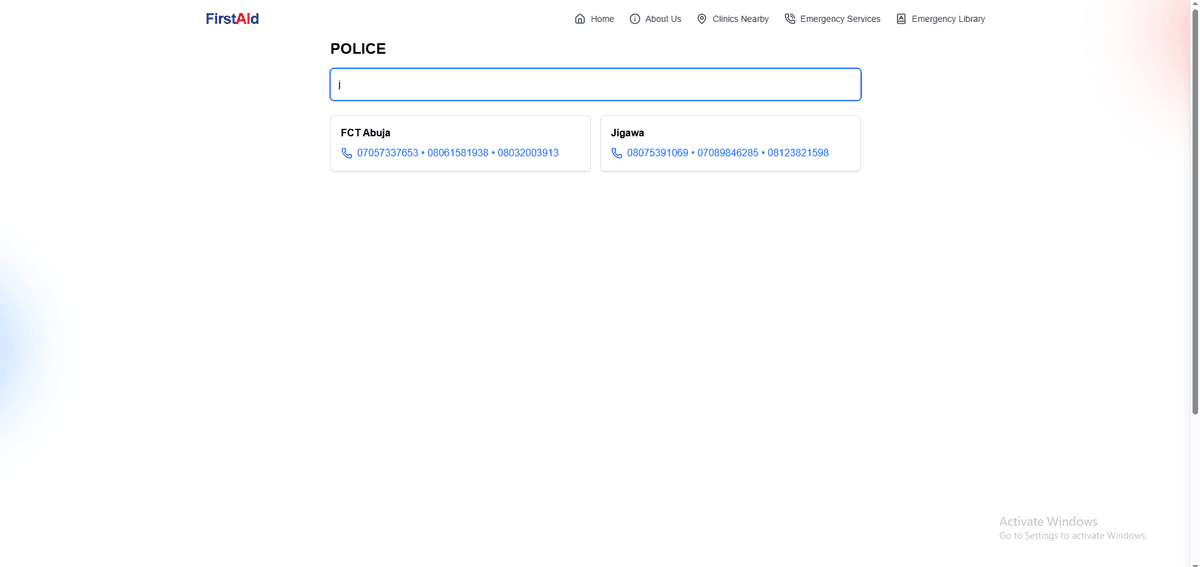Call Jigawa number 08075391069

tap(658, 153)
